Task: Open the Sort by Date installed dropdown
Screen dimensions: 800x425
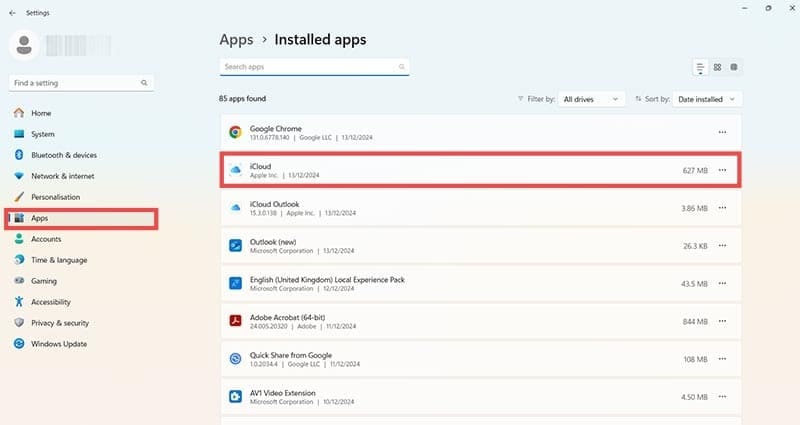Action: (707, 99)
